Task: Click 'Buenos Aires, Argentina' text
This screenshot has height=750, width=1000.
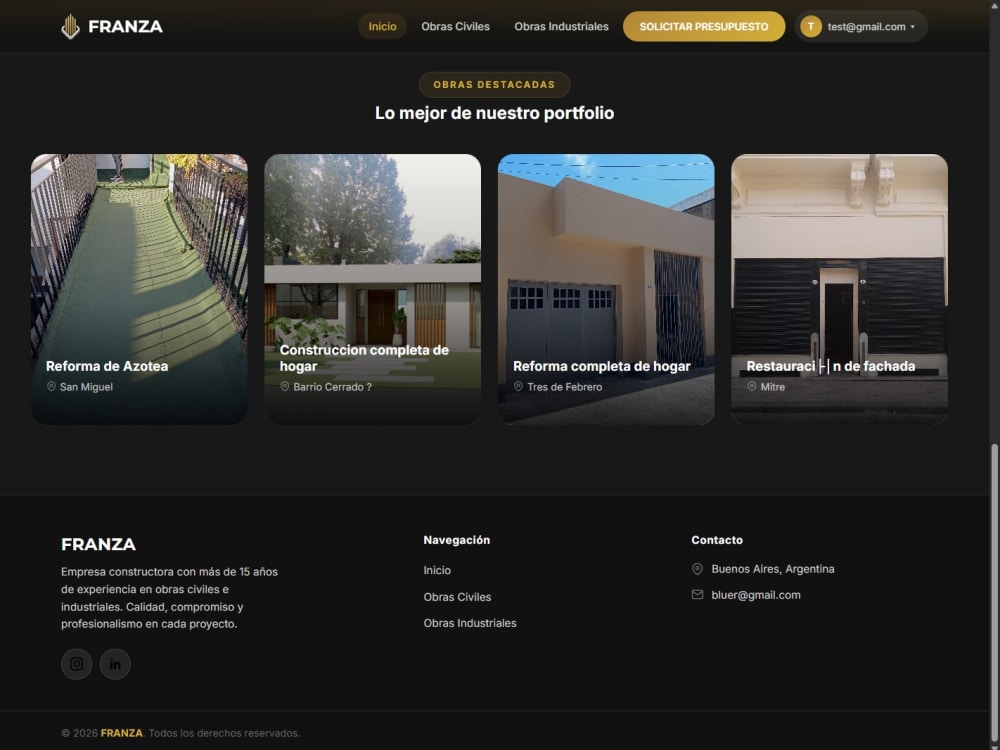Action: click(772, 569)
